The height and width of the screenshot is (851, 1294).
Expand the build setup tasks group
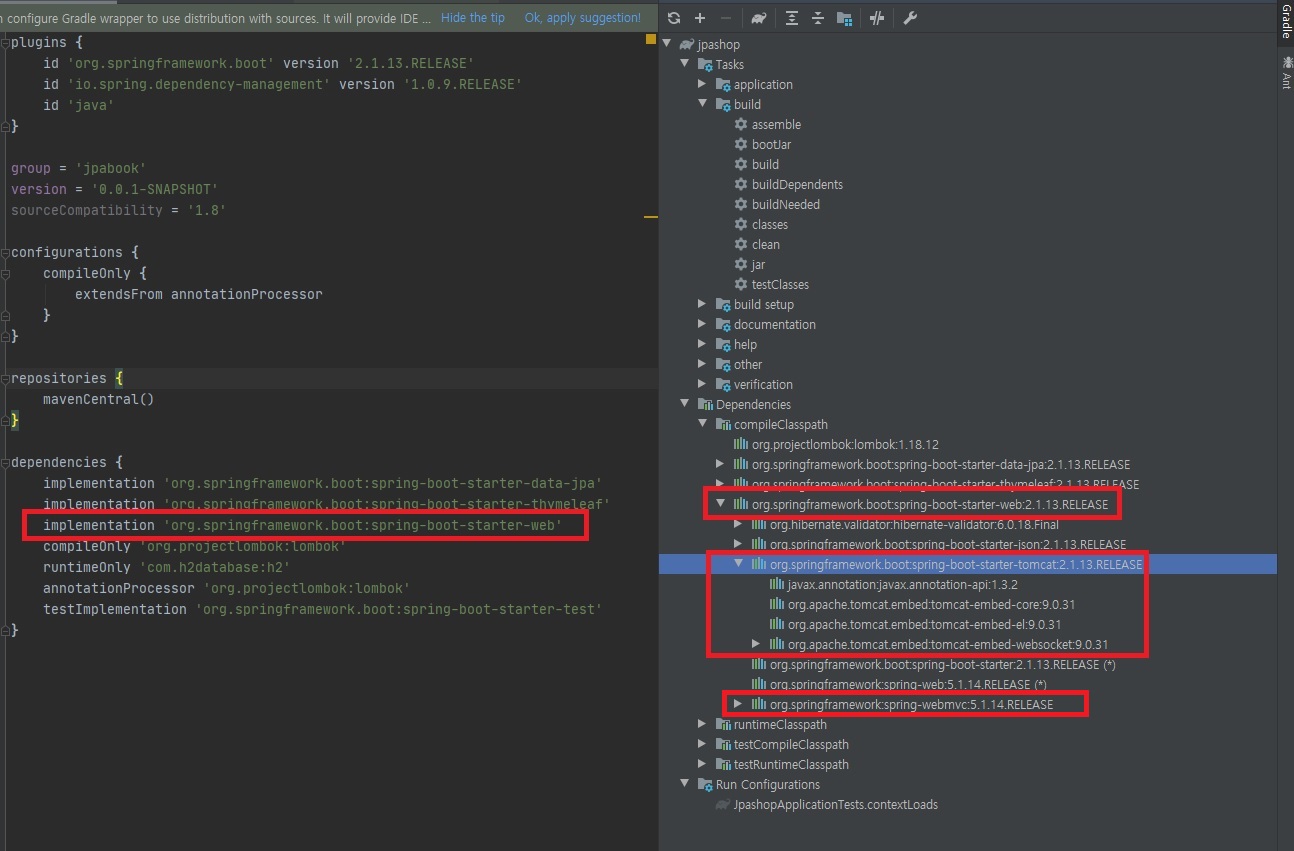point(702,304)
